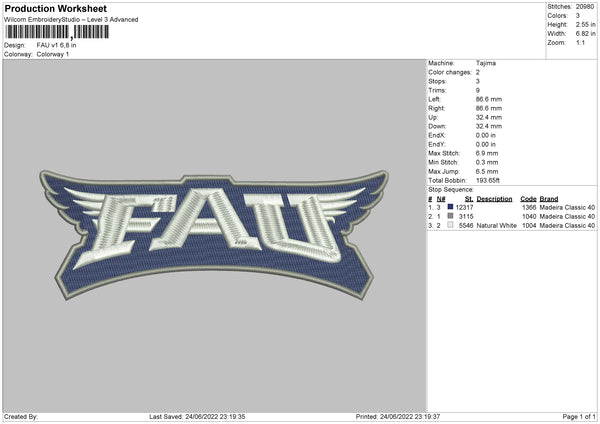Click the 'Page 1 of 1' footer text
The height and width of the screenshot is (424, 600).
click(x=579, y=417)
